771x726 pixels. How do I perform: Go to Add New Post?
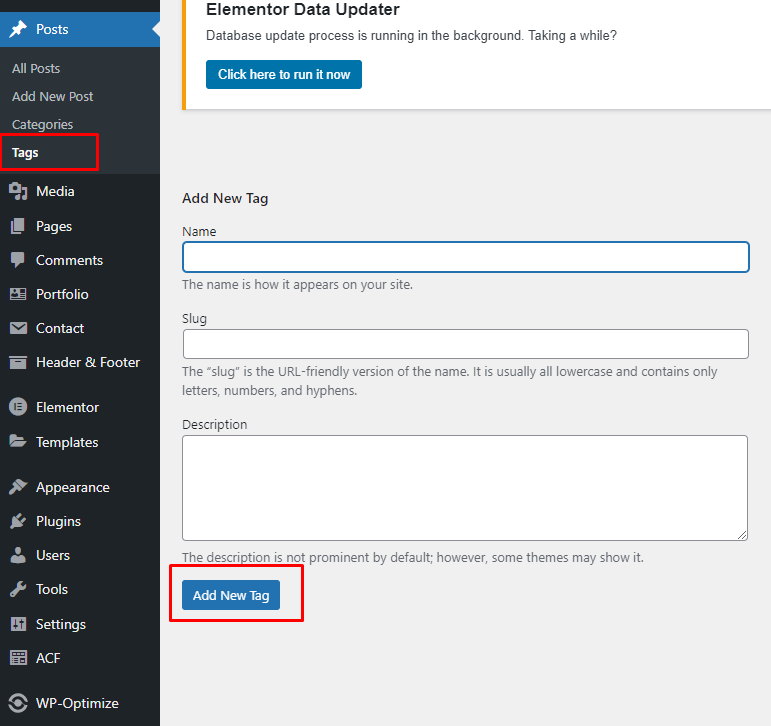point(53,96)
